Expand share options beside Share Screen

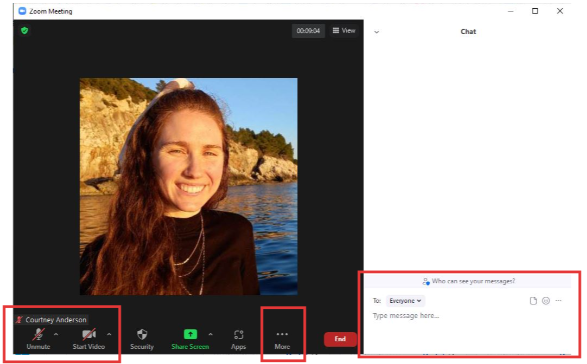[210, 334]
